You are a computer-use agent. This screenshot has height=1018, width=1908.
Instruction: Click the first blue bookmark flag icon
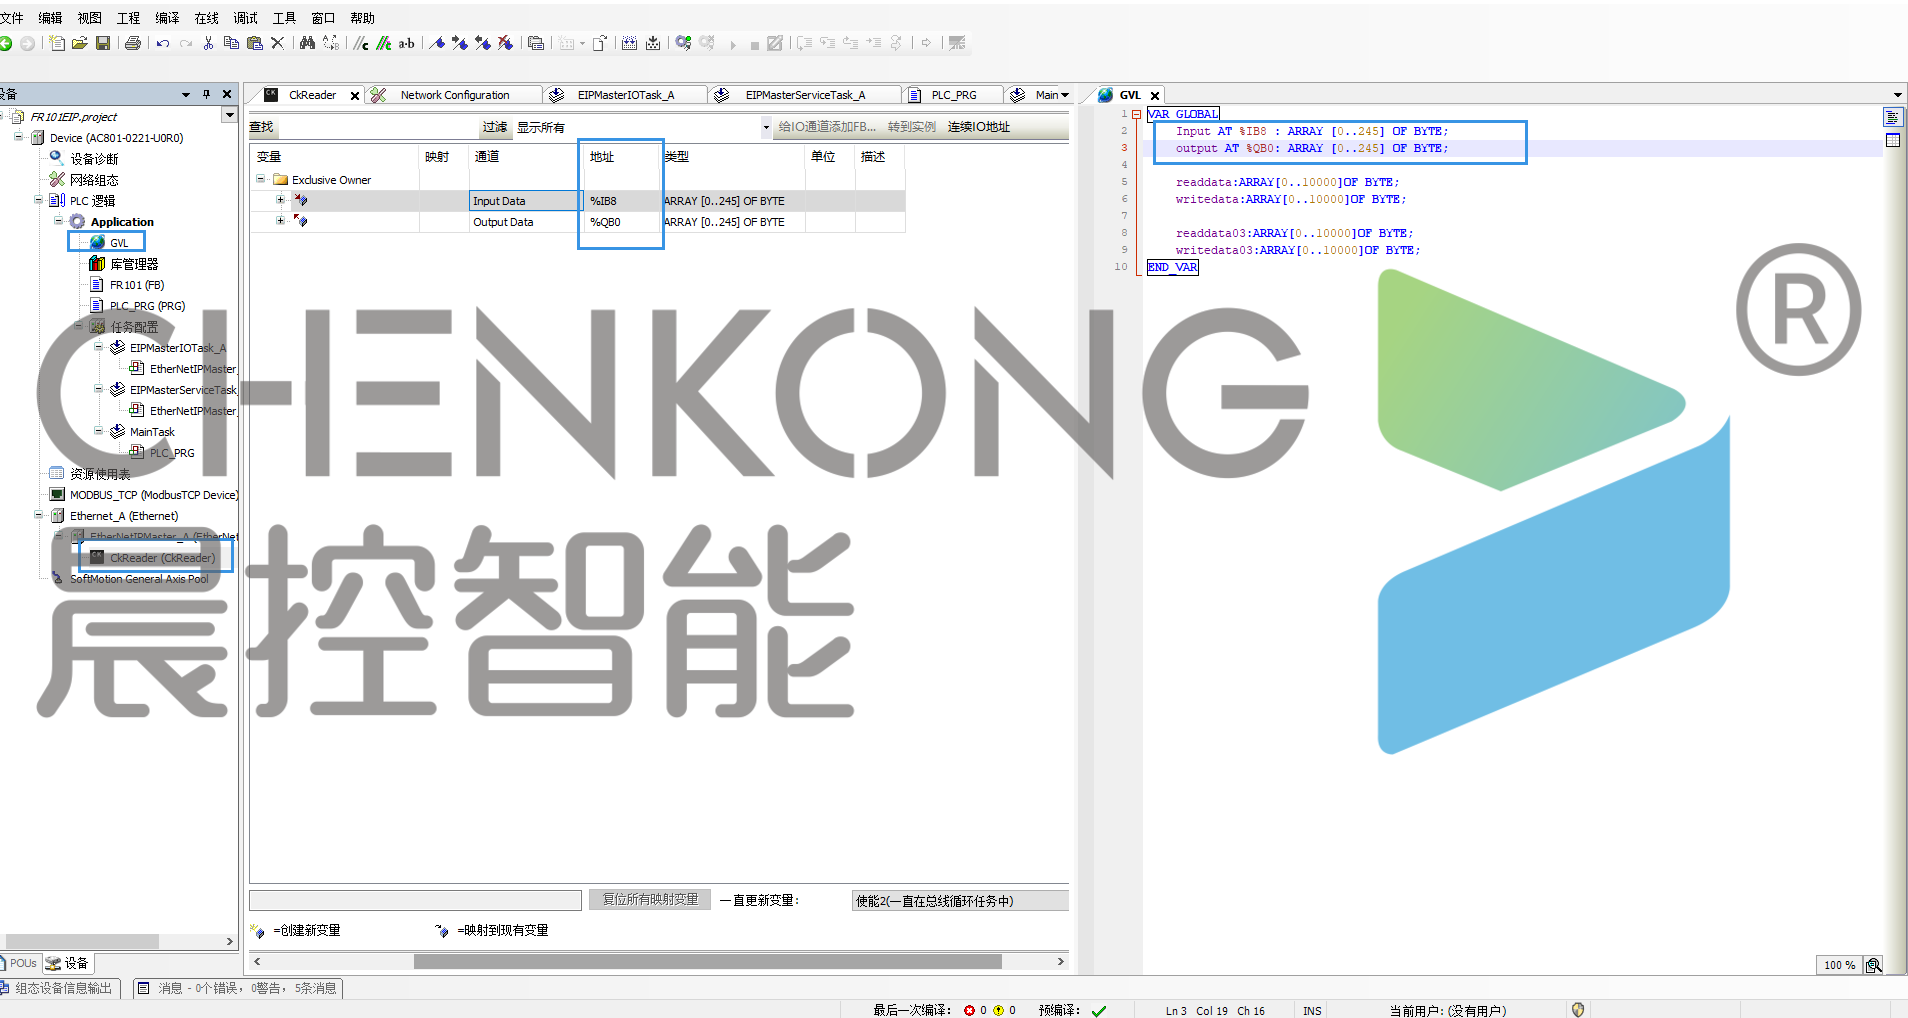tap(437, 43)
